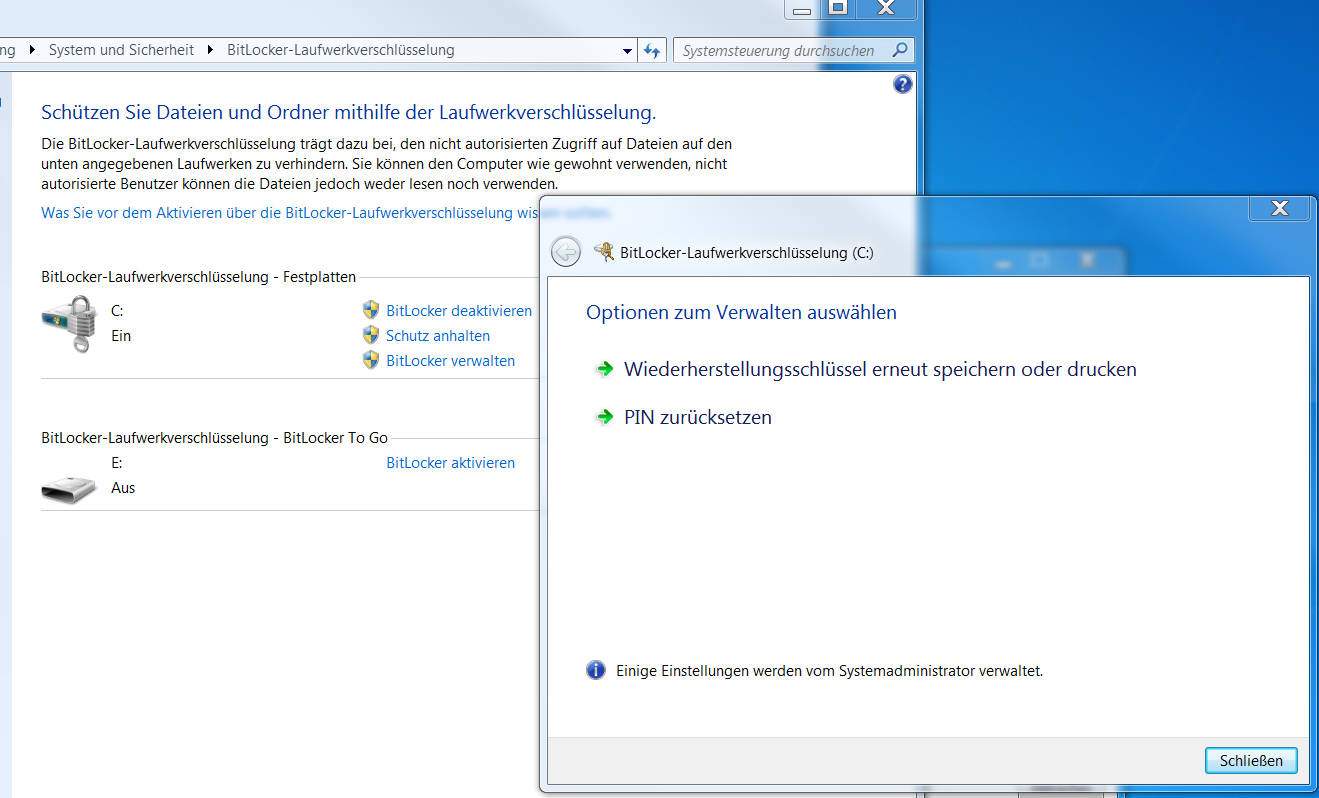Click the back arrow in BitLocker dialog

click(x=566, y=252)
